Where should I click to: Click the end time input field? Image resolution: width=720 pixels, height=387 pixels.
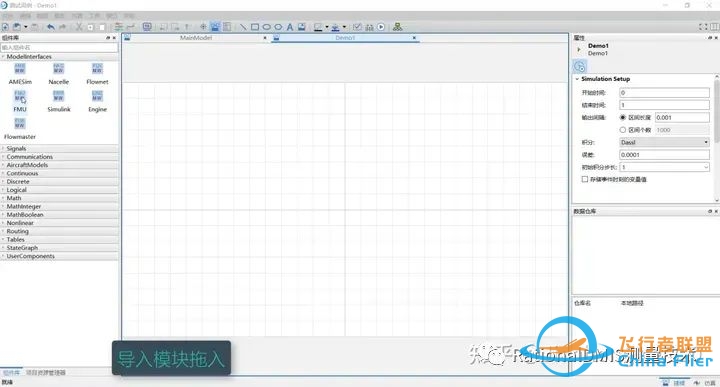664,105
